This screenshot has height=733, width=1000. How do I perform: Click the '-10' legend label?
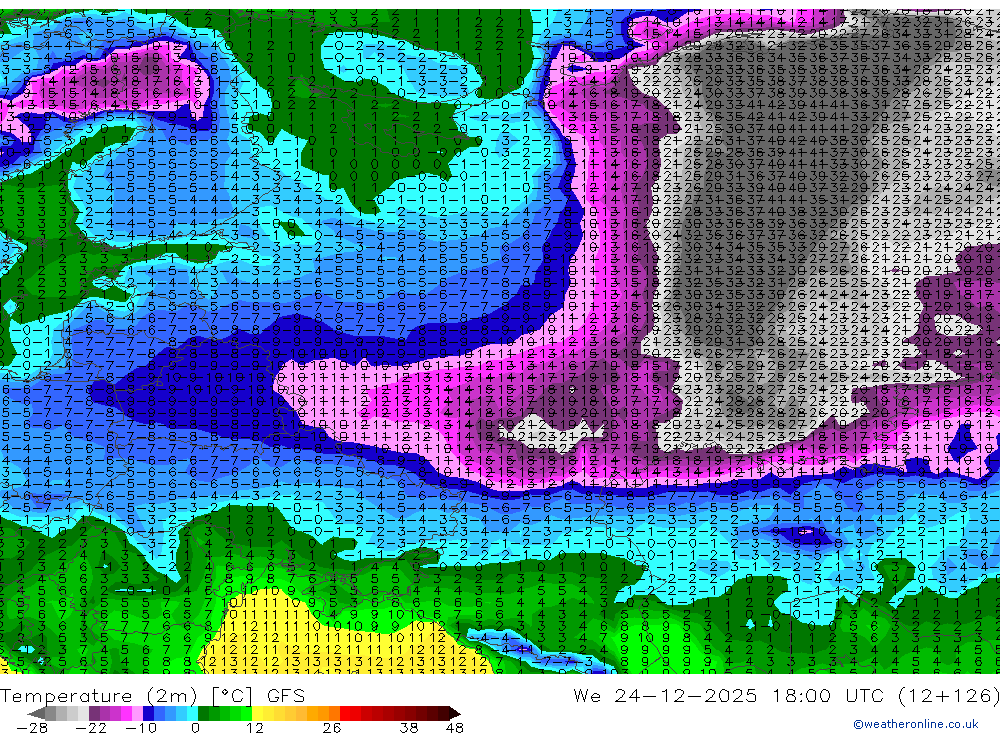pyautogui.click(x=141, y=727)
